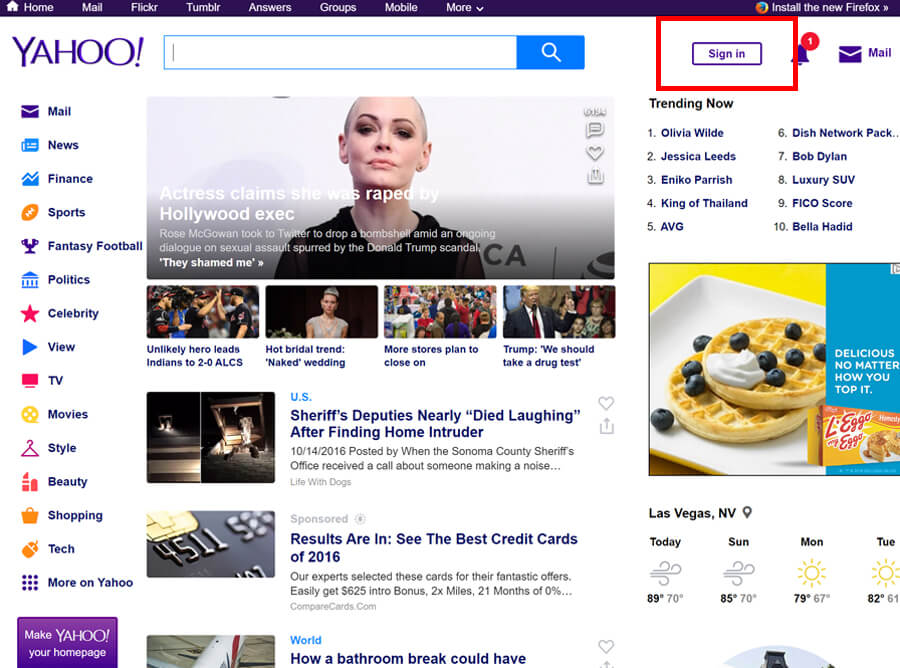Open the stores plan to close thumbnail
The height and width of the screenshot is (668, 900).
click(440, 312)
